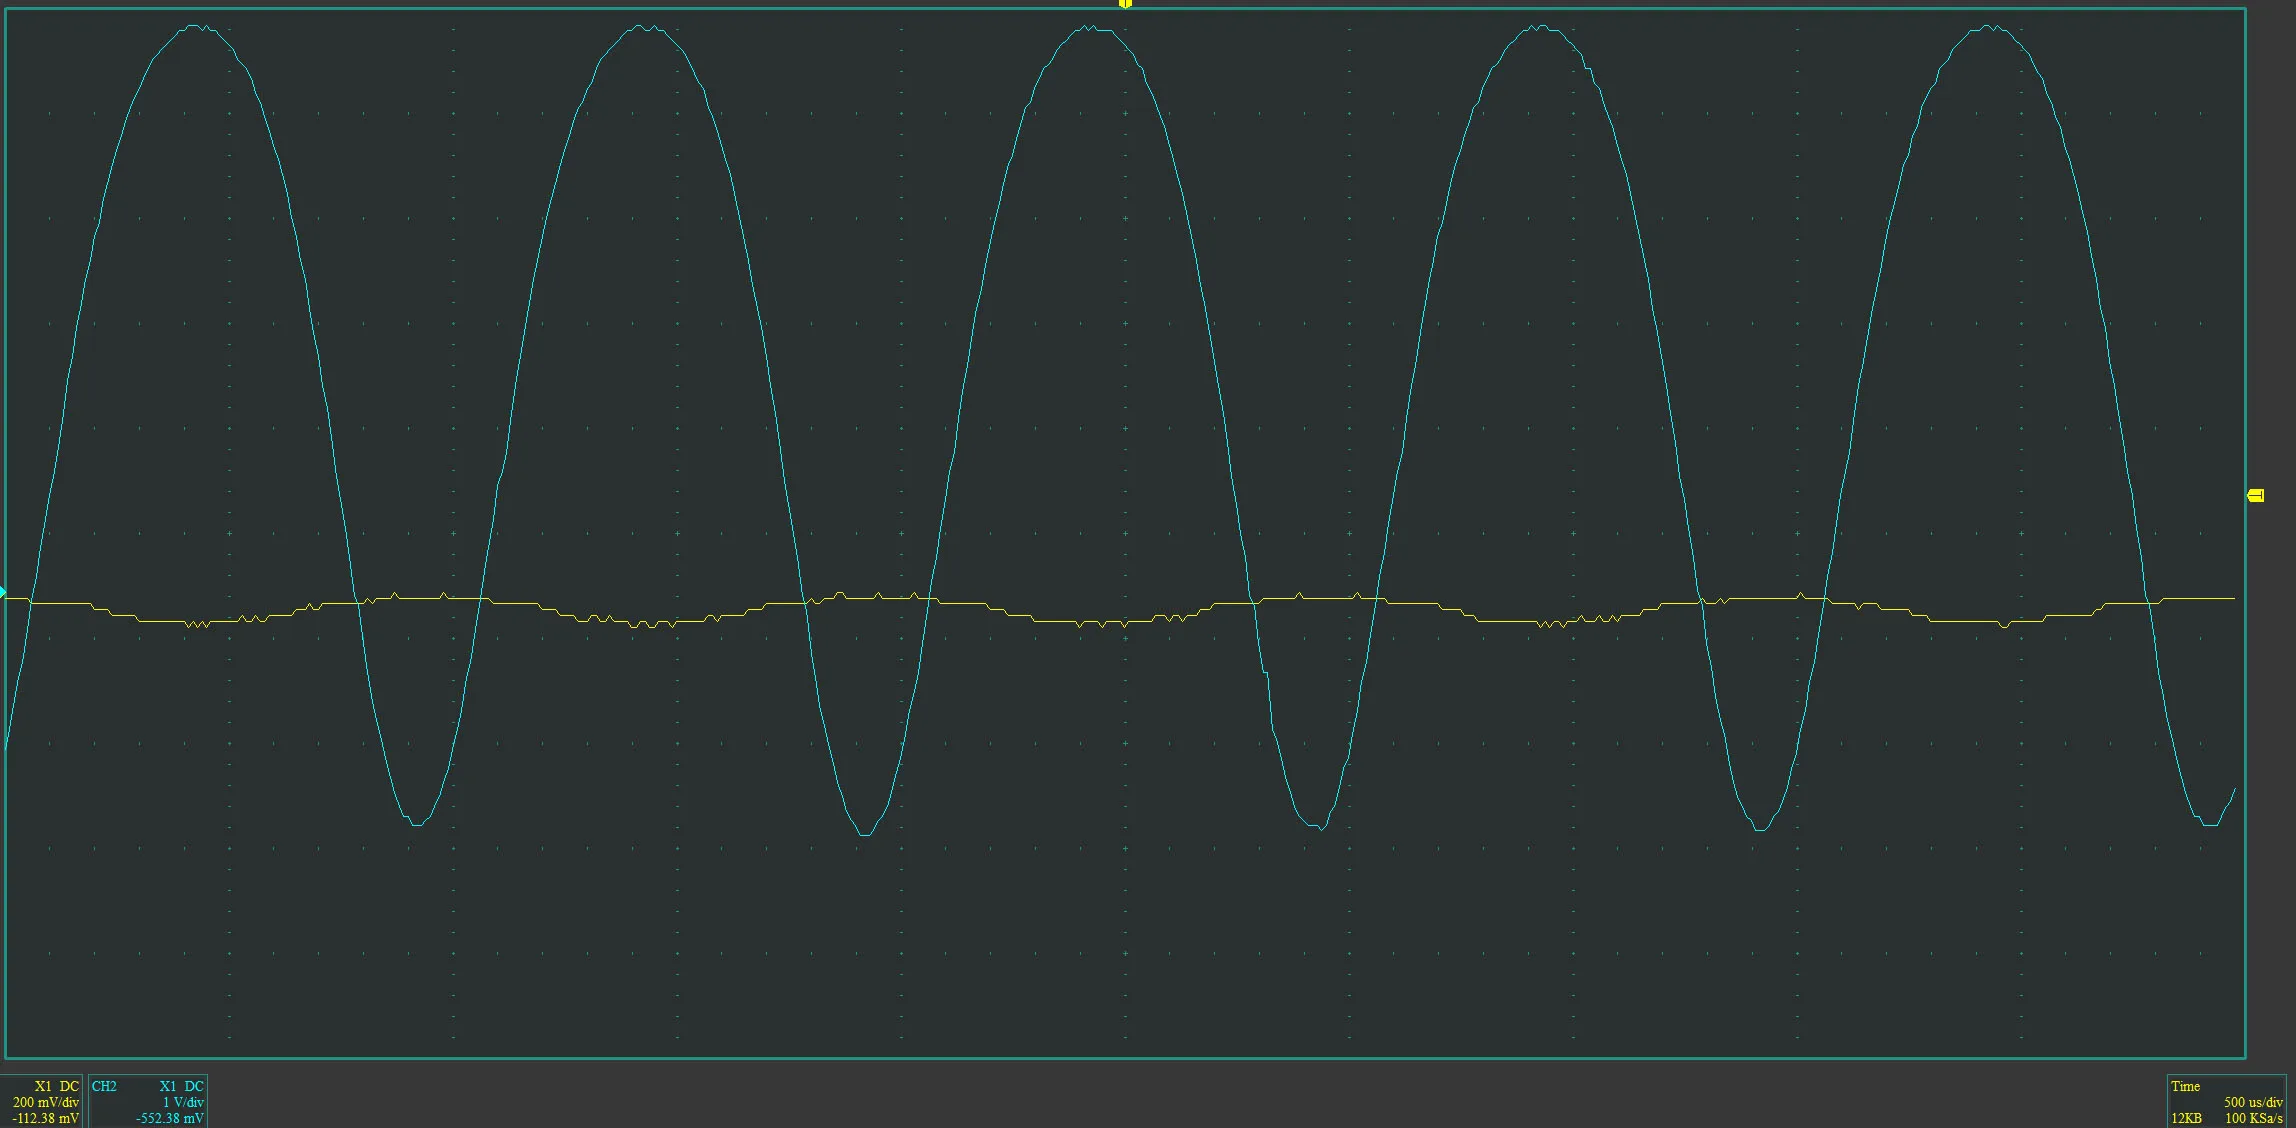Click the 100 KSa/s sample rate
The image size is (2296, 1128).
click(x=2254, y=1118)
